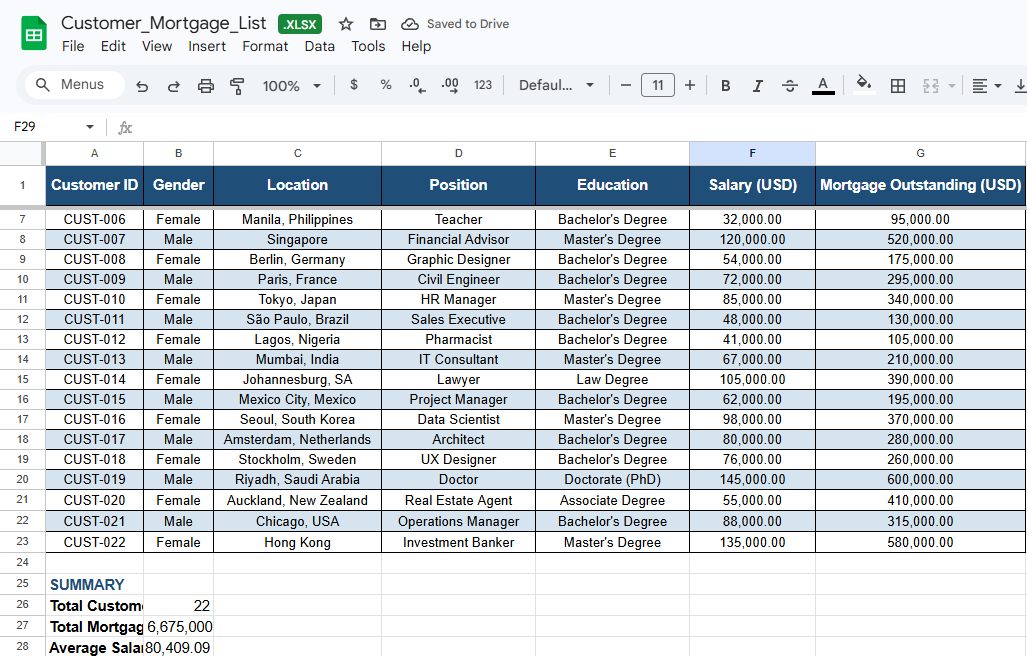Select the Doctorate (PhD) cell
This screenshot has height=656, width=1027.
tap(612, 480)
